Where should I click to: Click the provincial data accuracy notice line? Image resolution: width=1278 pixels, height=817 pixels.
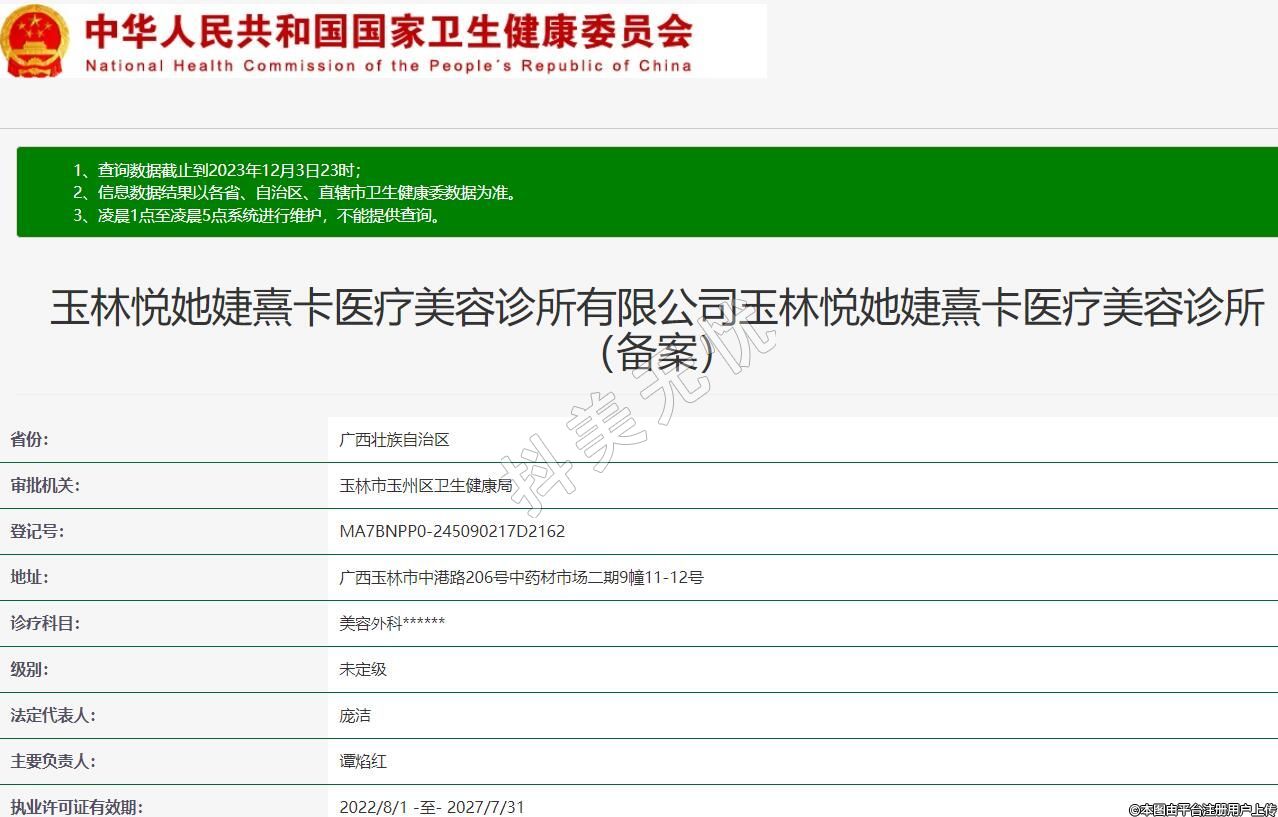click(x=297, y=192)
